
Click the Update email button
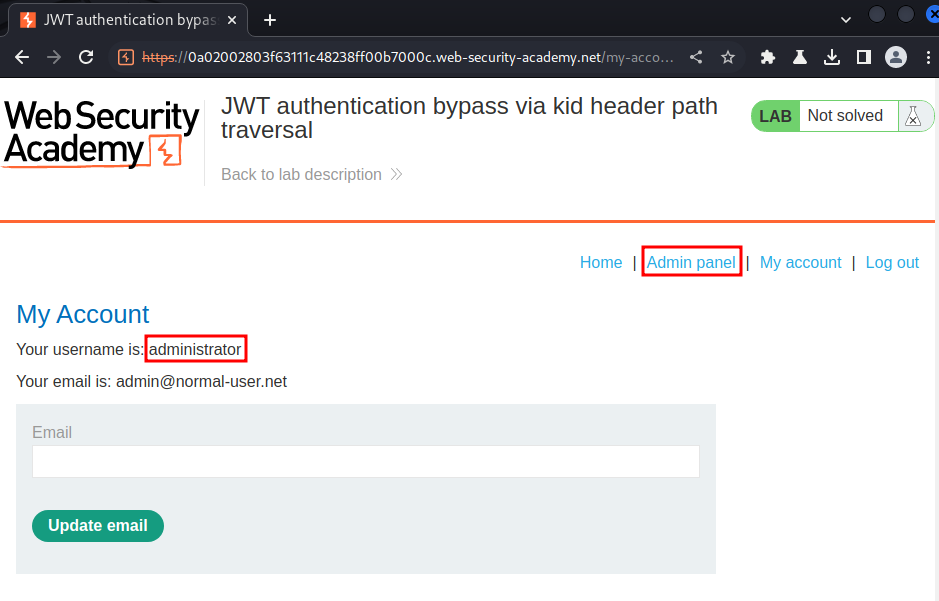[98, 526]
